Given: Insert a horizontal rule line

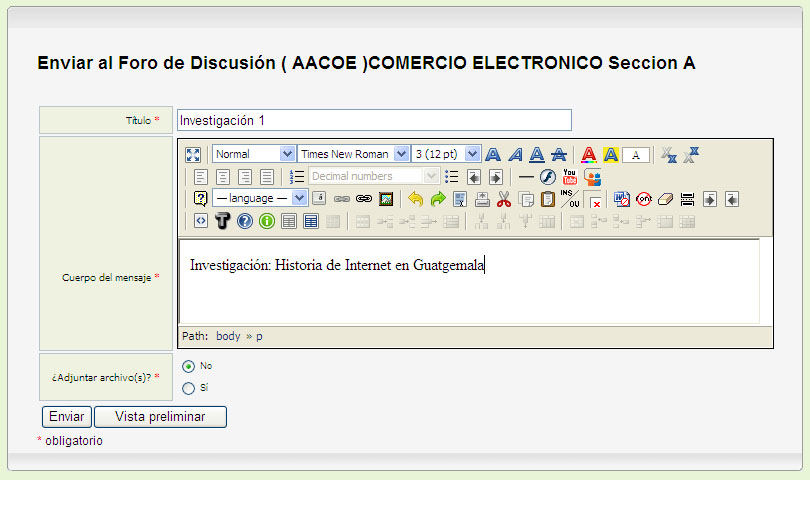Looking at the screenshot, I should click(x=526, y=177).
